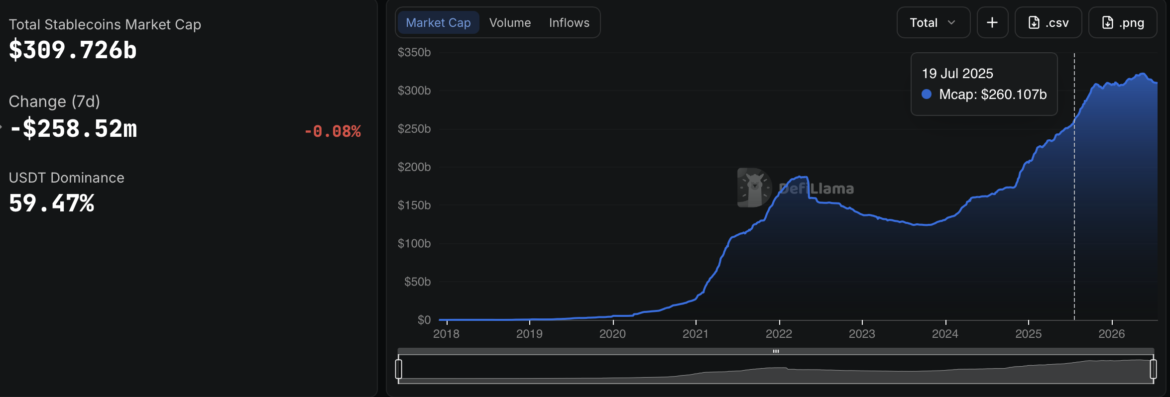The width and height of the screenshot is (1170, 397).
Task: Click the 2022 label on the x-axis
Action: coord(778,333)
